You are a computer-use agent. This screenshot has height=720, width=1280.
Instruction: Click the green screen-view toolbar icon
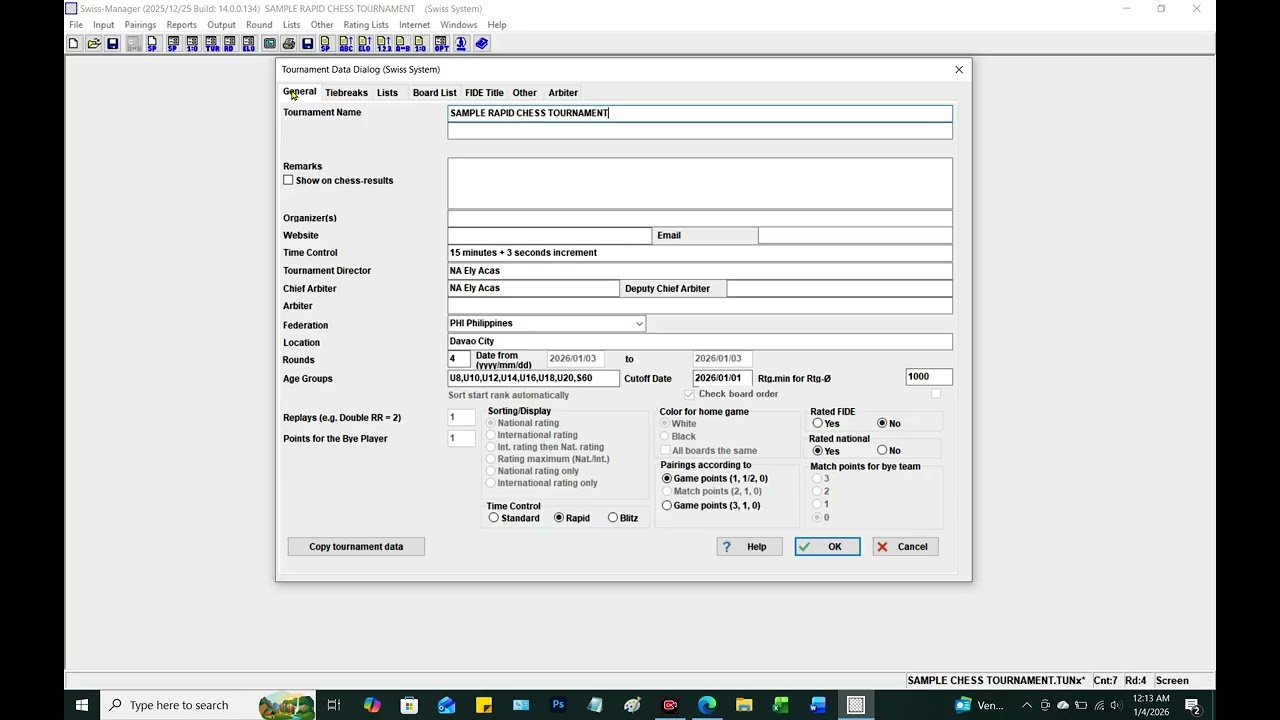(x=269, y=43)
